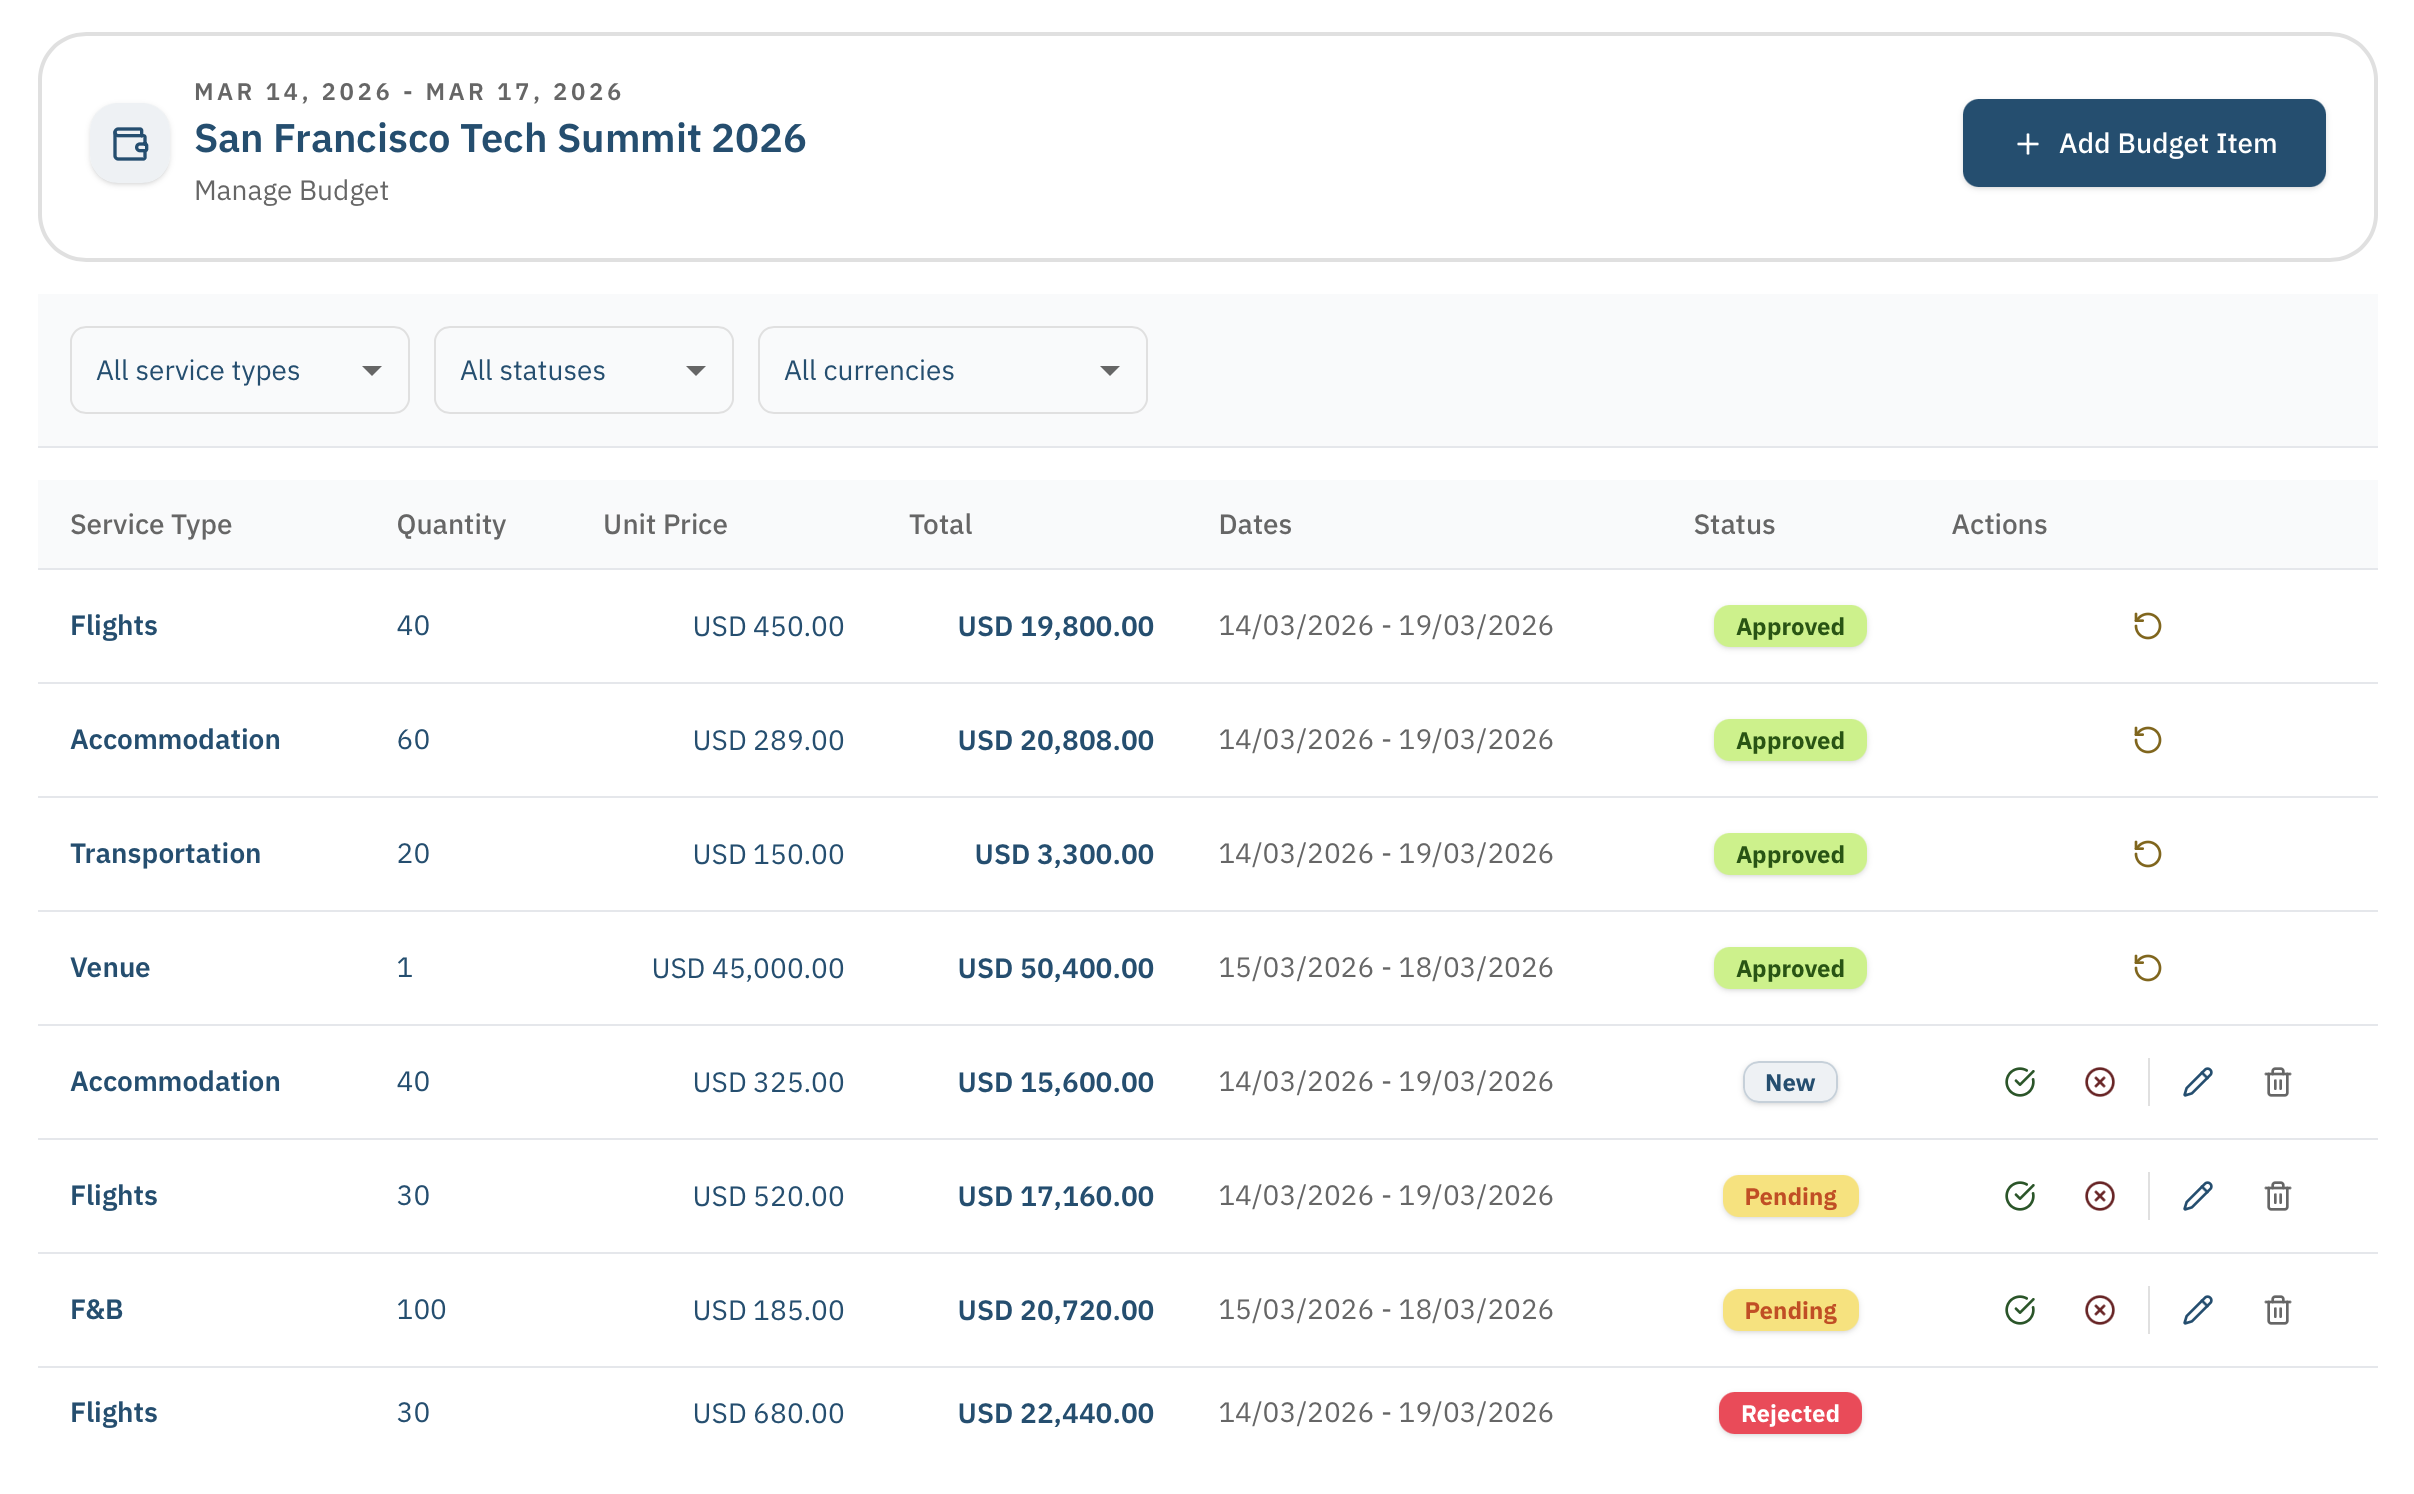Image resolution: width=2414 pixels, height=1494 pixels.
Task: Approve the pending F&B item
Action: [x=2019, y=1310]
